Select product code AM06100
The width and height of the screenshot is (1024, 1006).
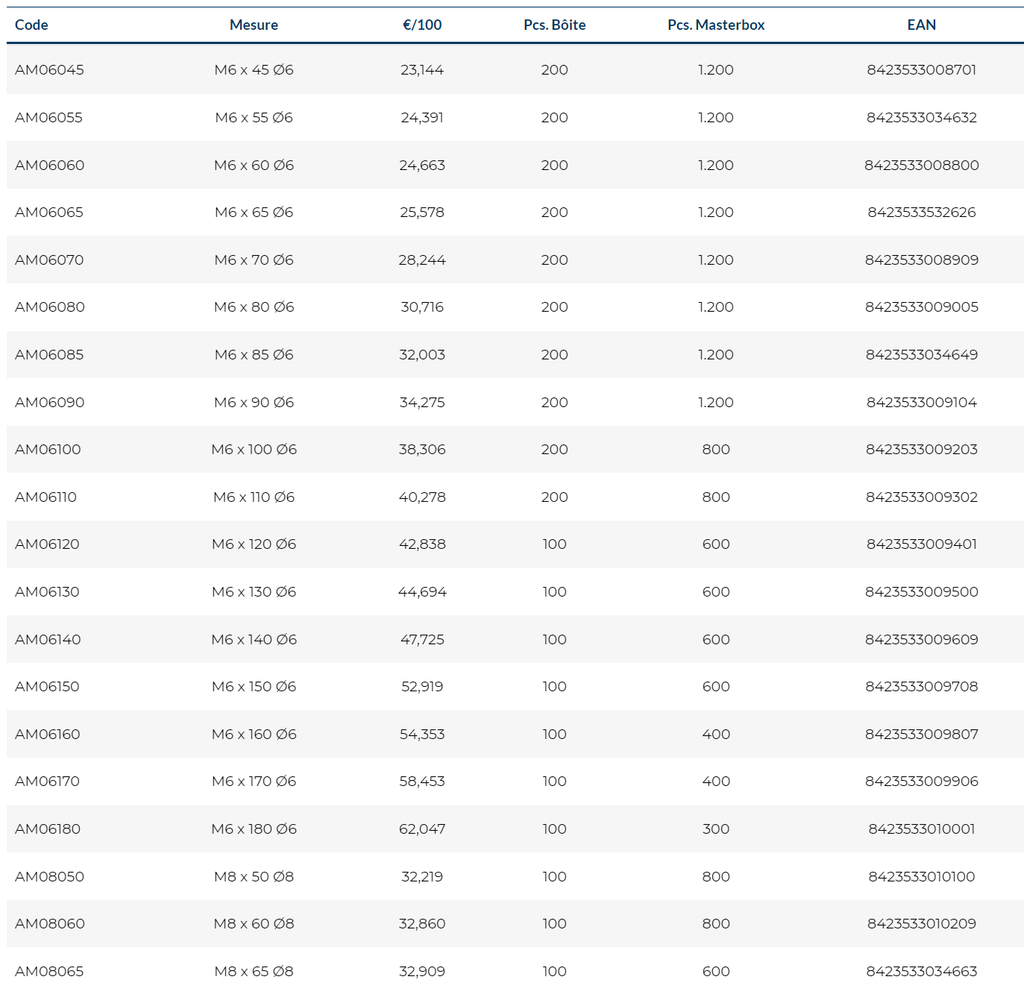click(48, 450)
